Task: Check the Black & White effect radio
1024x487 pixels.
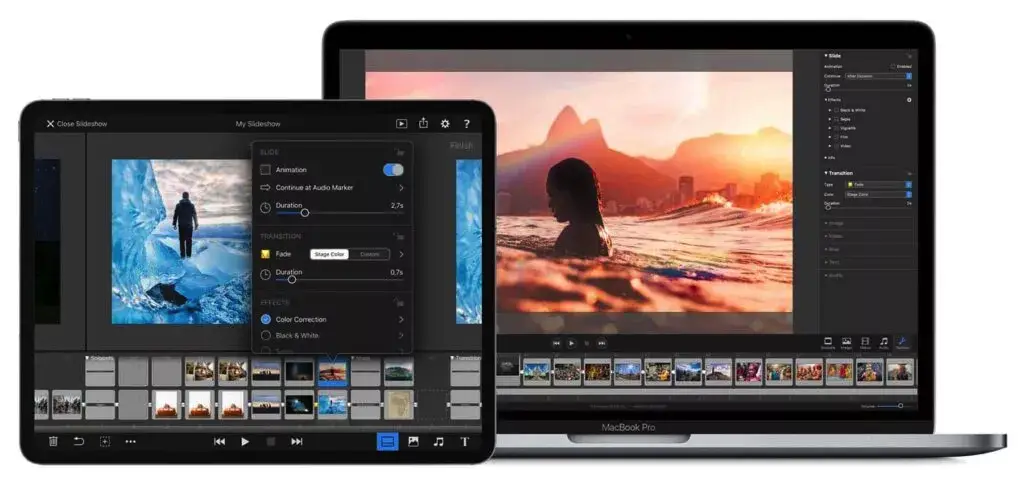Action: (x=266, y=336)
